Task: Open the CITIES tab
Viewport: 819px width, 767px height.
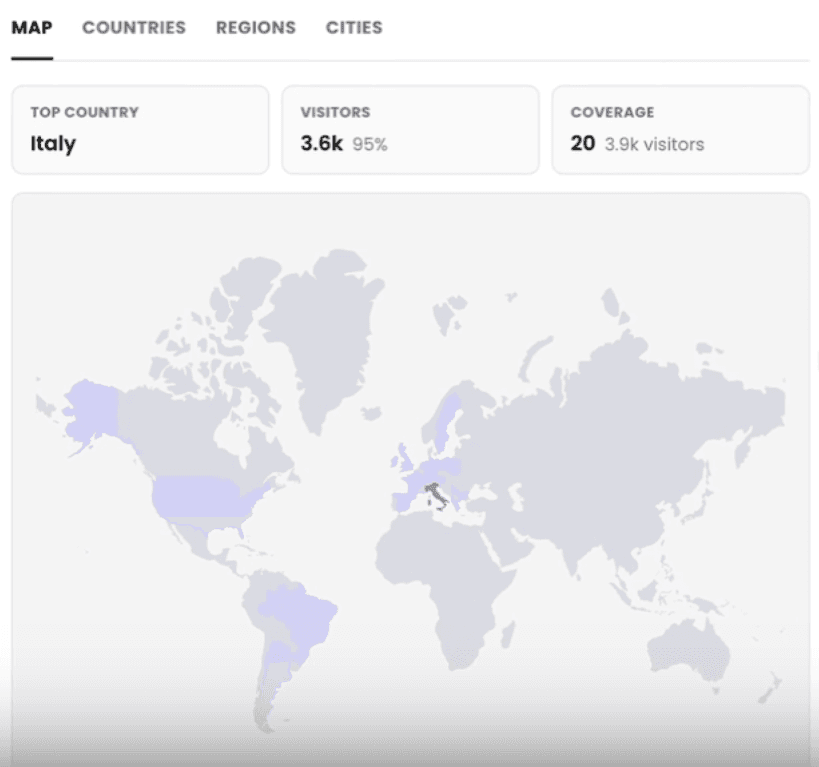Action: 354,28
